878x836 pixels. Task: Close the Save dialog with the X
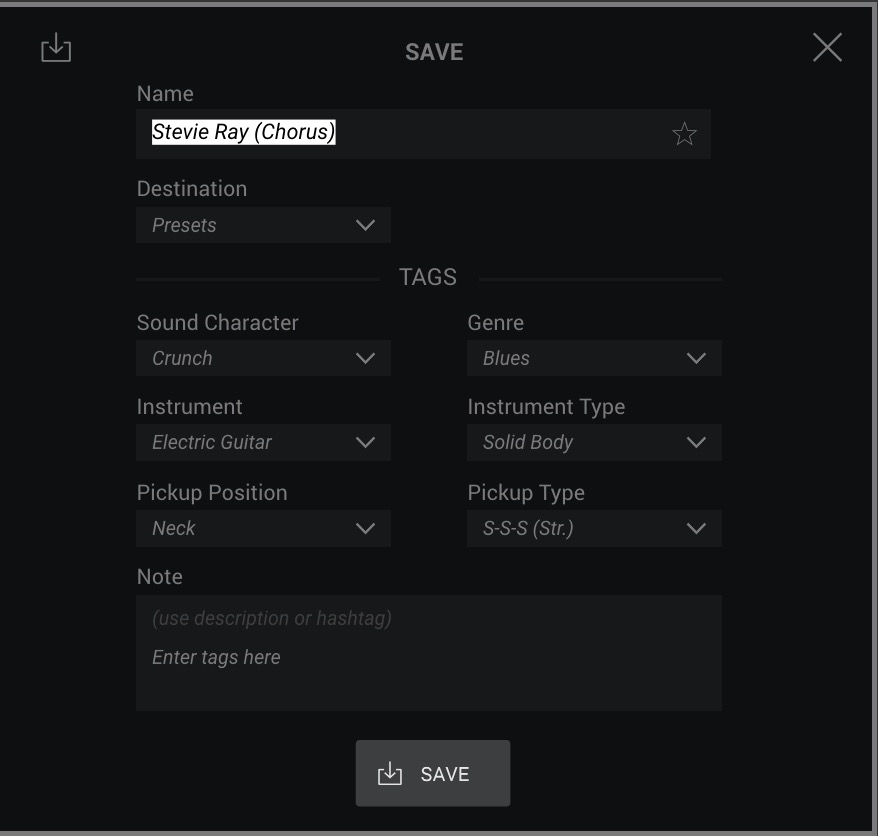[x=827, y=47]
